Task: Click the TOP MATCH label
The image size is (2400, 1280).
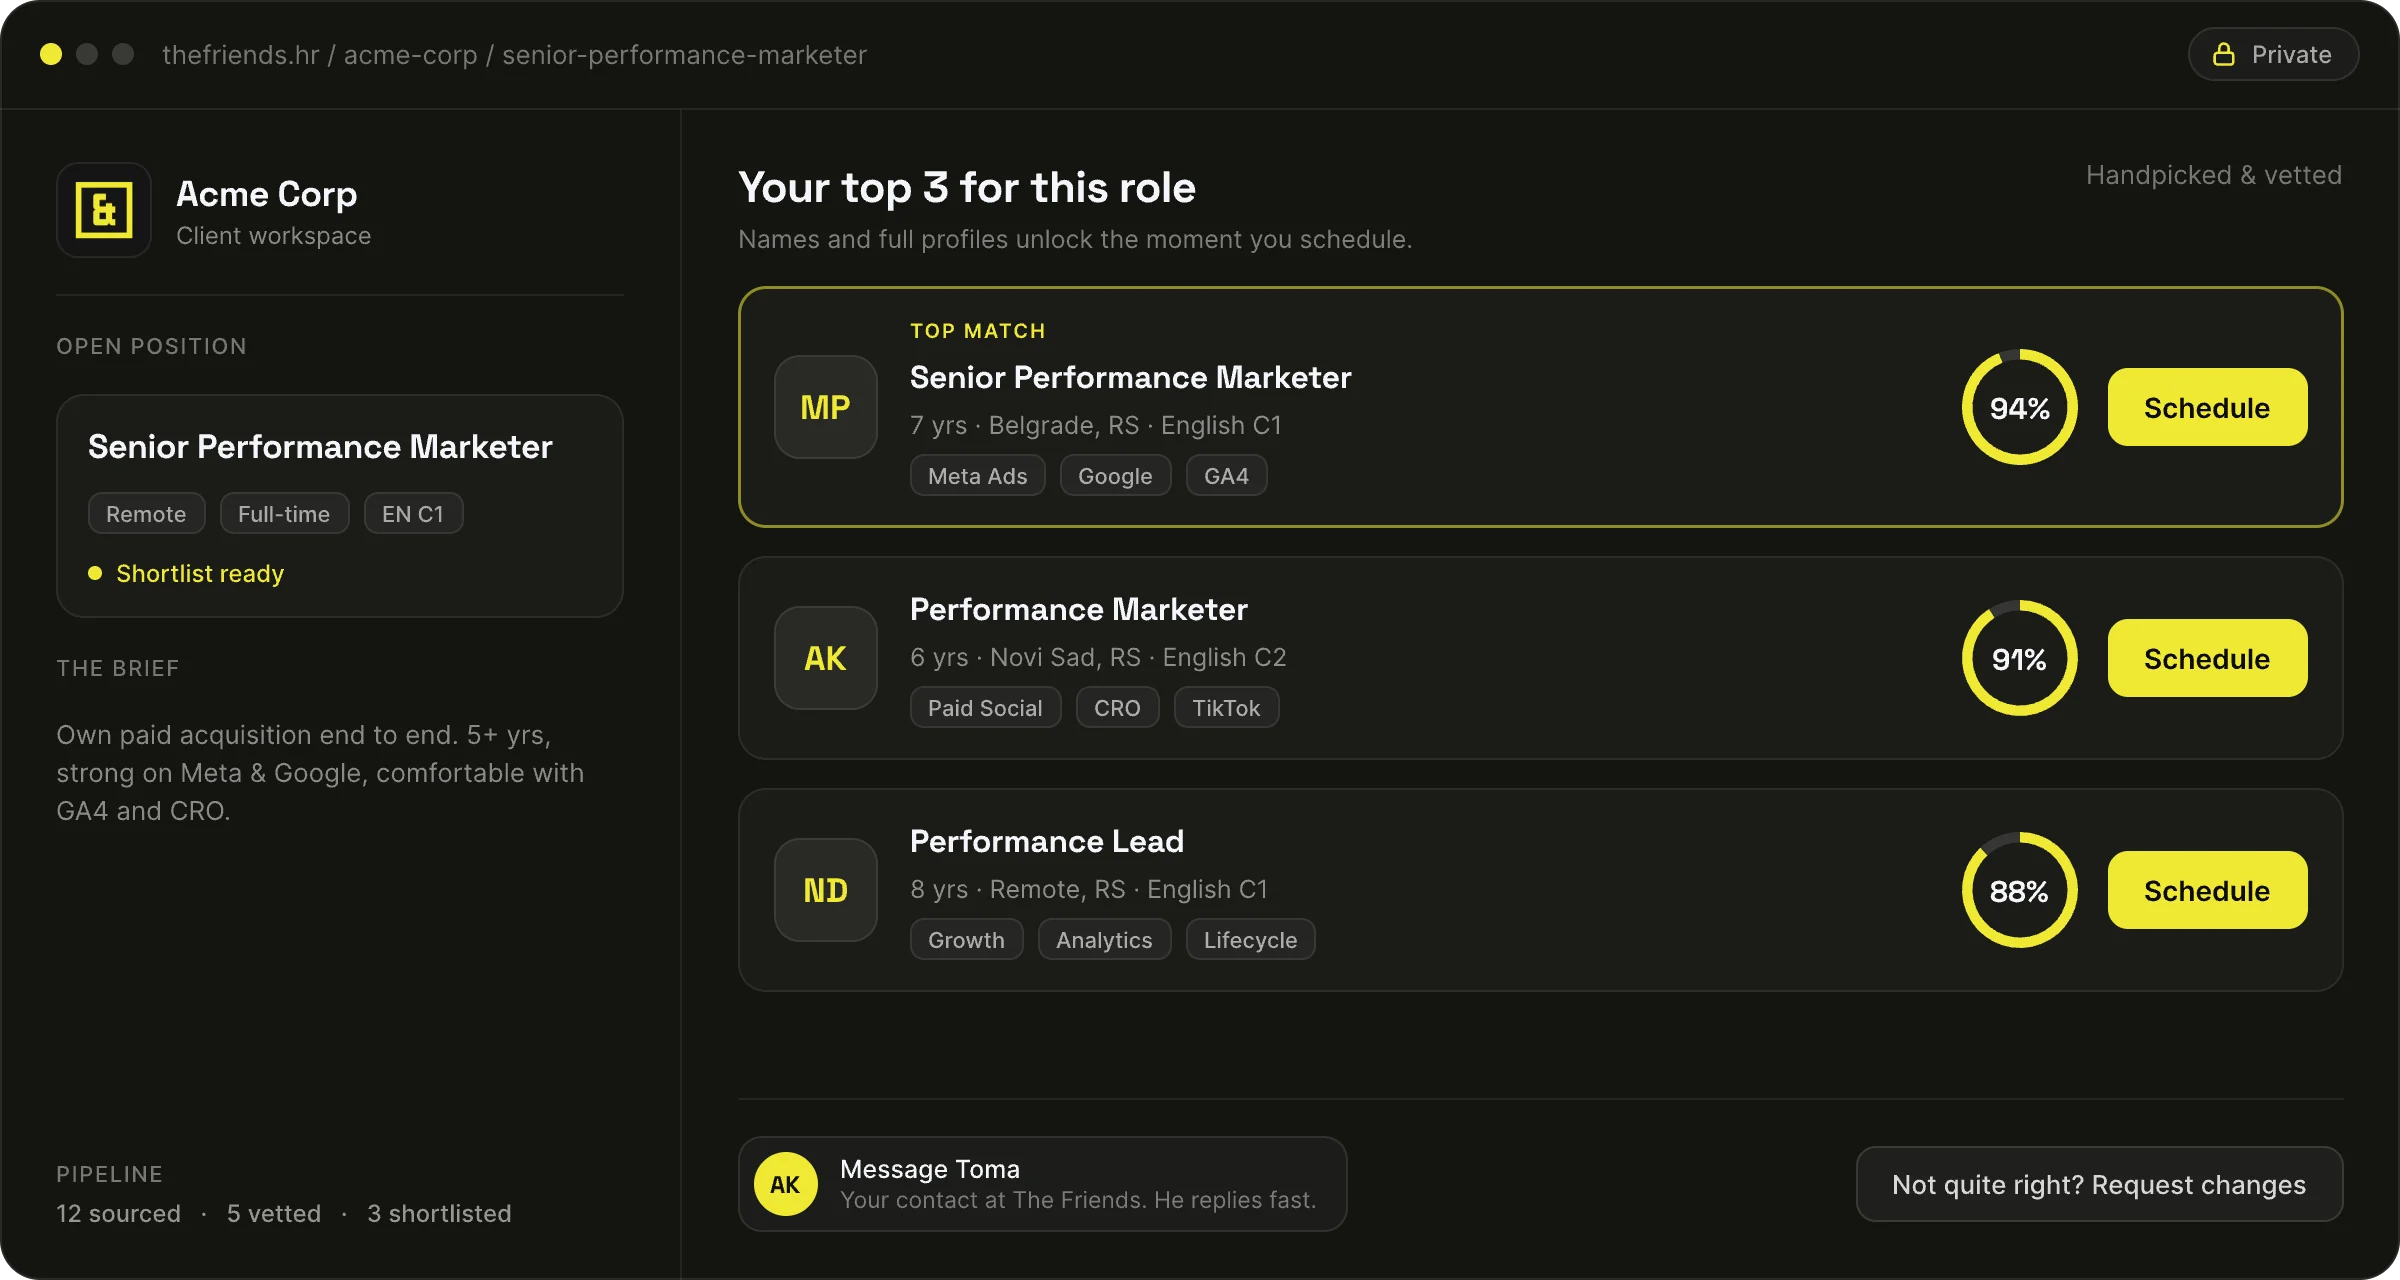Action: 978,331
